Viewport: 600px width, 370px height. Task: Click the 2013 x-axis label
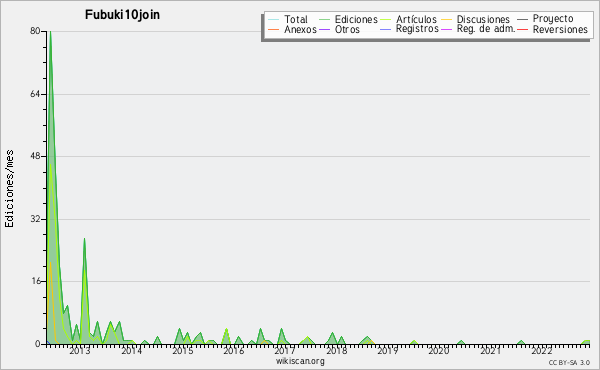tap(80, 351)
